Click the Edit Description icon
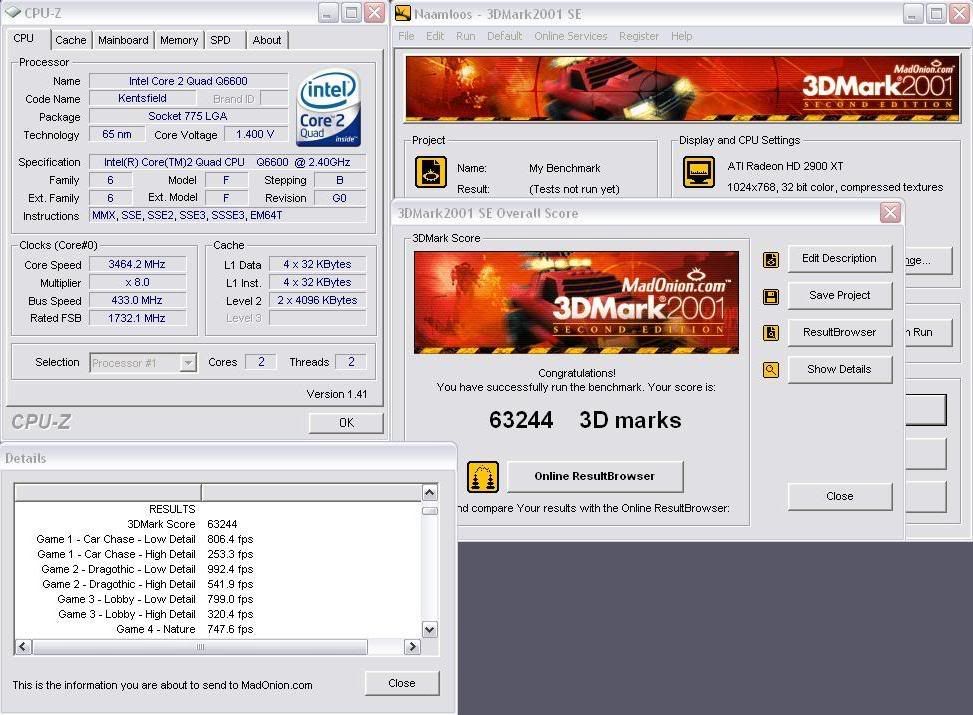The width and height of the screenshot is (973, 715). coord(771,259)
